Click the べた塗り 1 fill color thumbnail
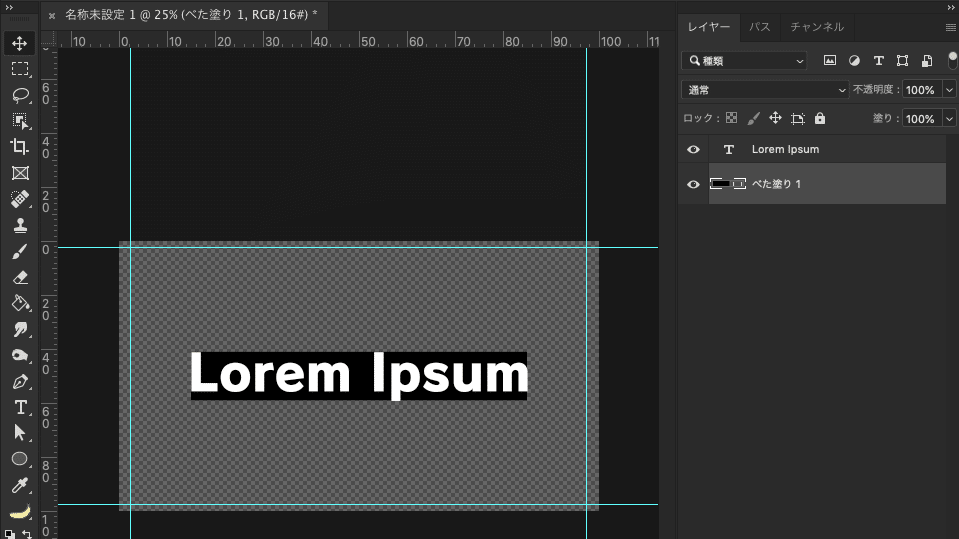 click(720, 184)
